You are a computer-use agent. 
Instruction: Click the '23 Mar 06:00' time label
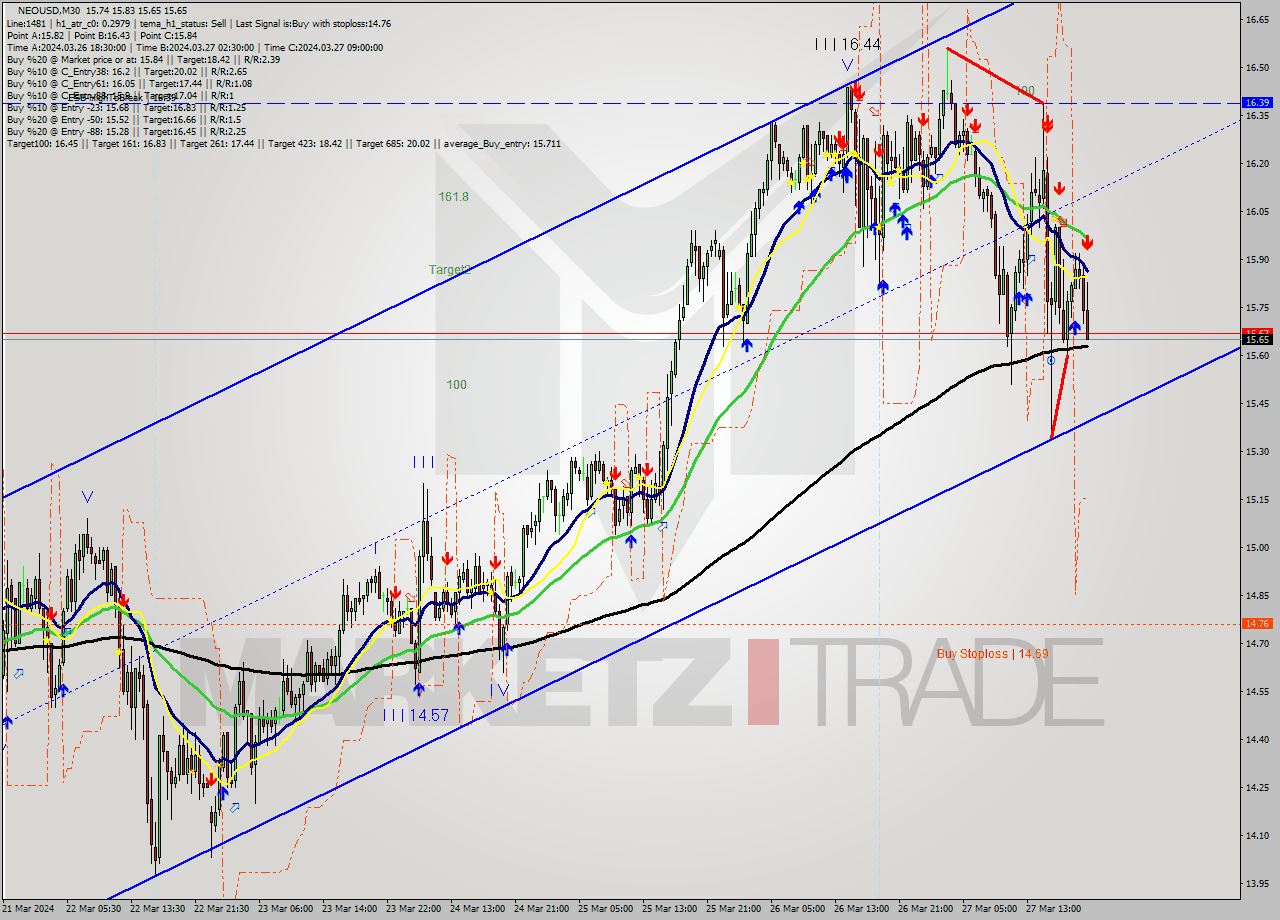pyautogui.click(x=286, y=909)
